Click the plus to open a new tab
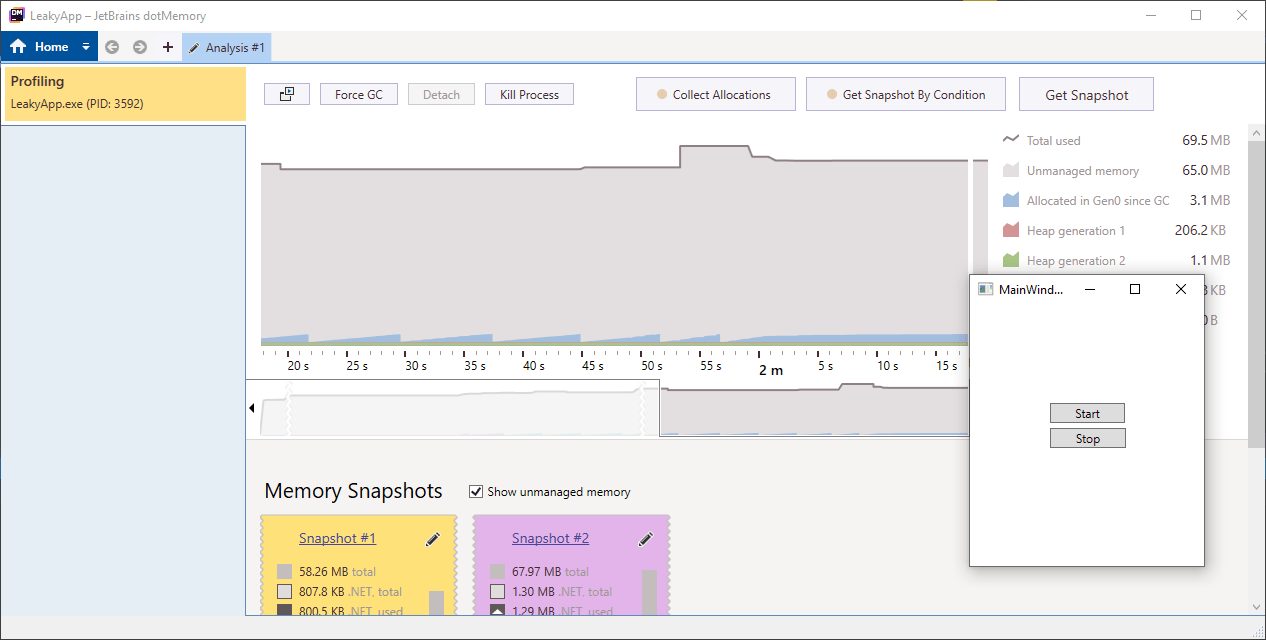The height and width of the screenshot is (640, 1266). click(x=167, y=46)
